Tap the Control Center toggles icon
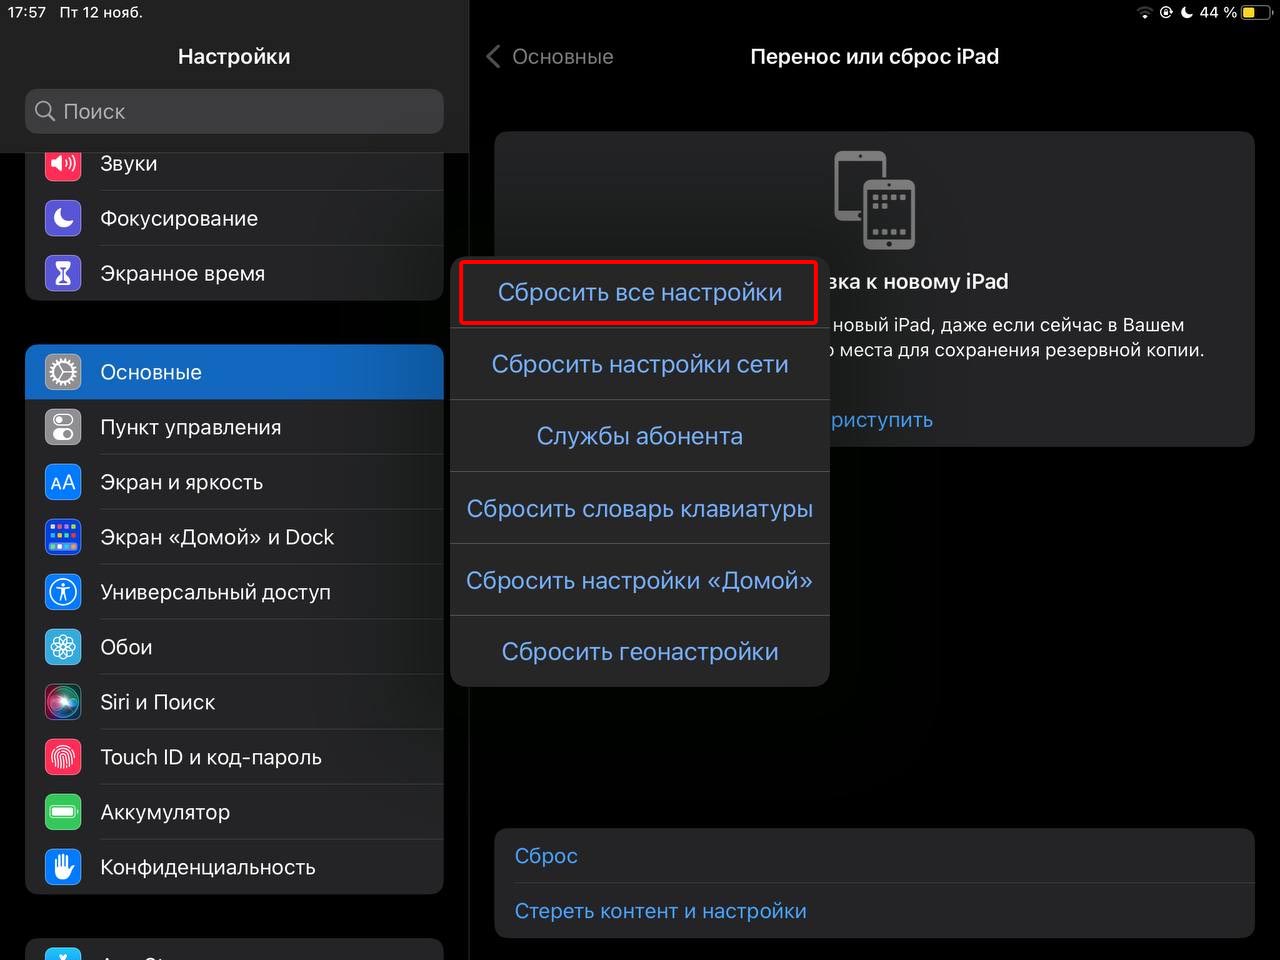 63,427
